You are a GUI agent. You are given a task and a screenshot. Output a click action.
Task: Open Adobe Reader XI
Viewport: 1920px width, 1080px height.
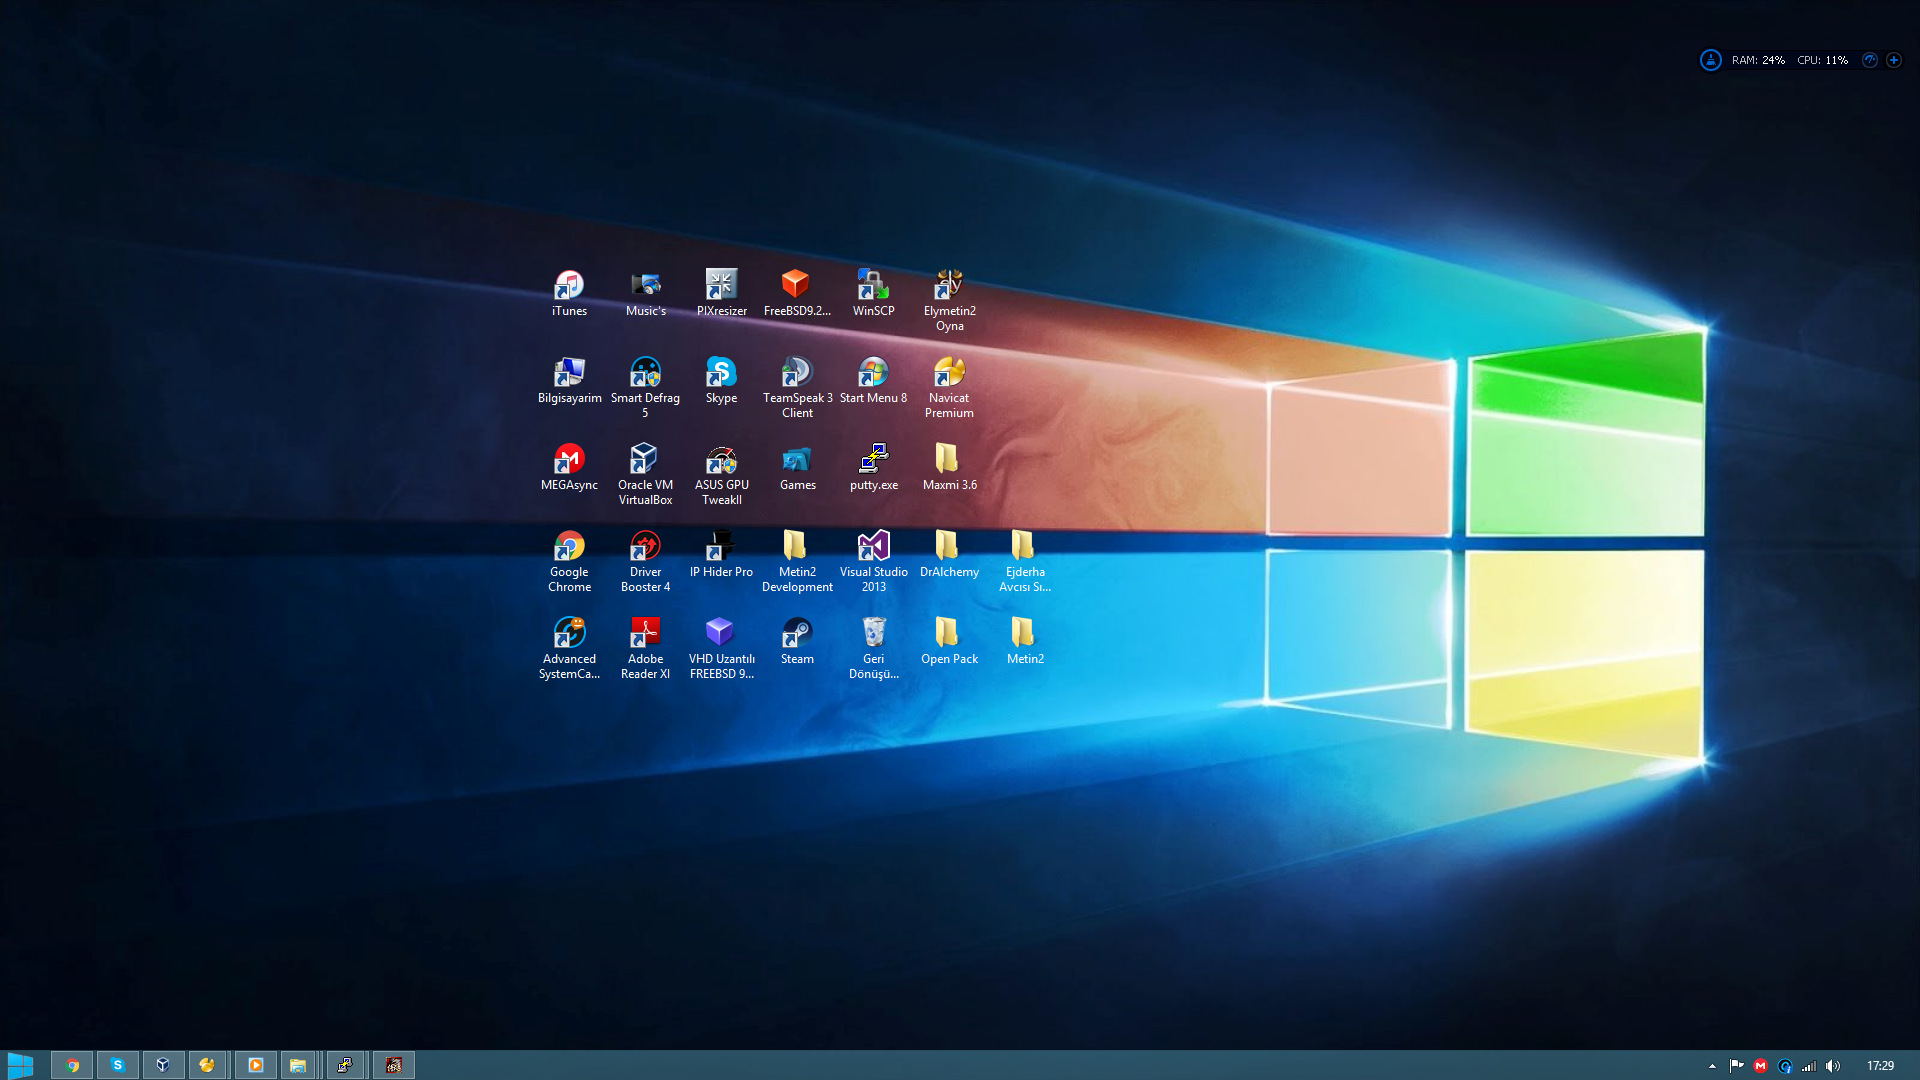[645, 648]
